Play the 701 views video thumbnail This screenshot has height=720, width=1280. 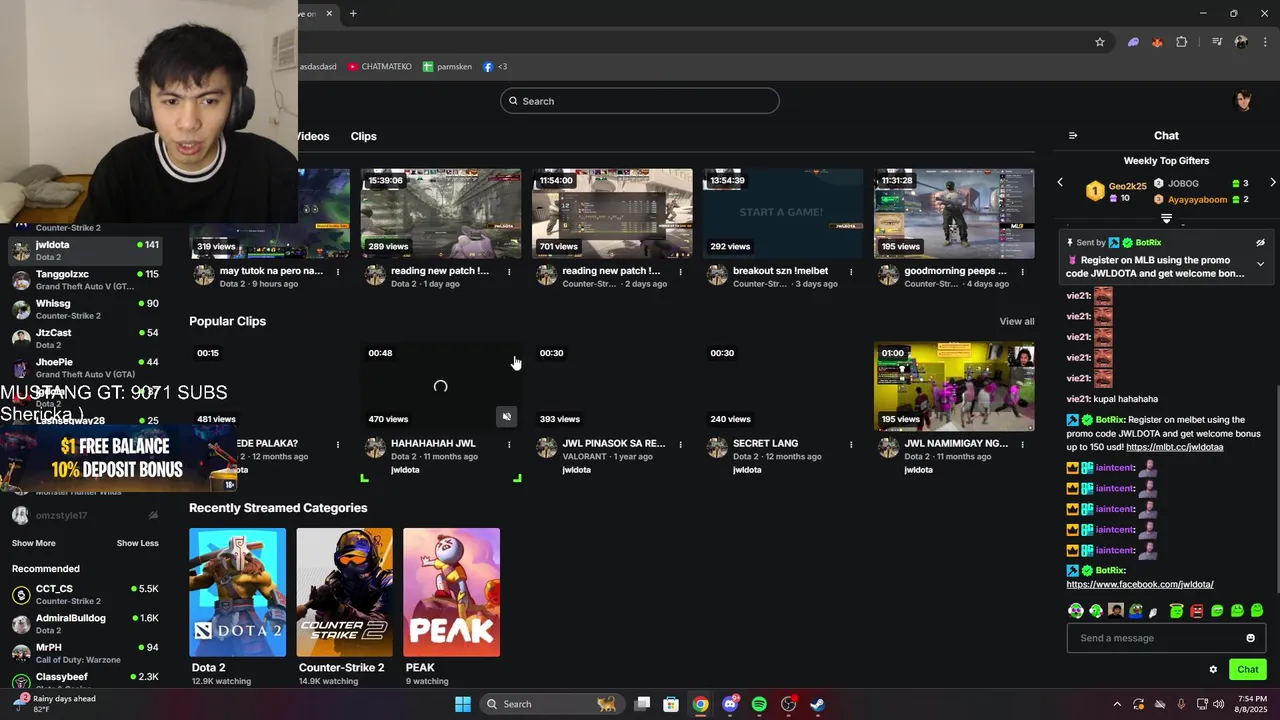coord(612,213)
